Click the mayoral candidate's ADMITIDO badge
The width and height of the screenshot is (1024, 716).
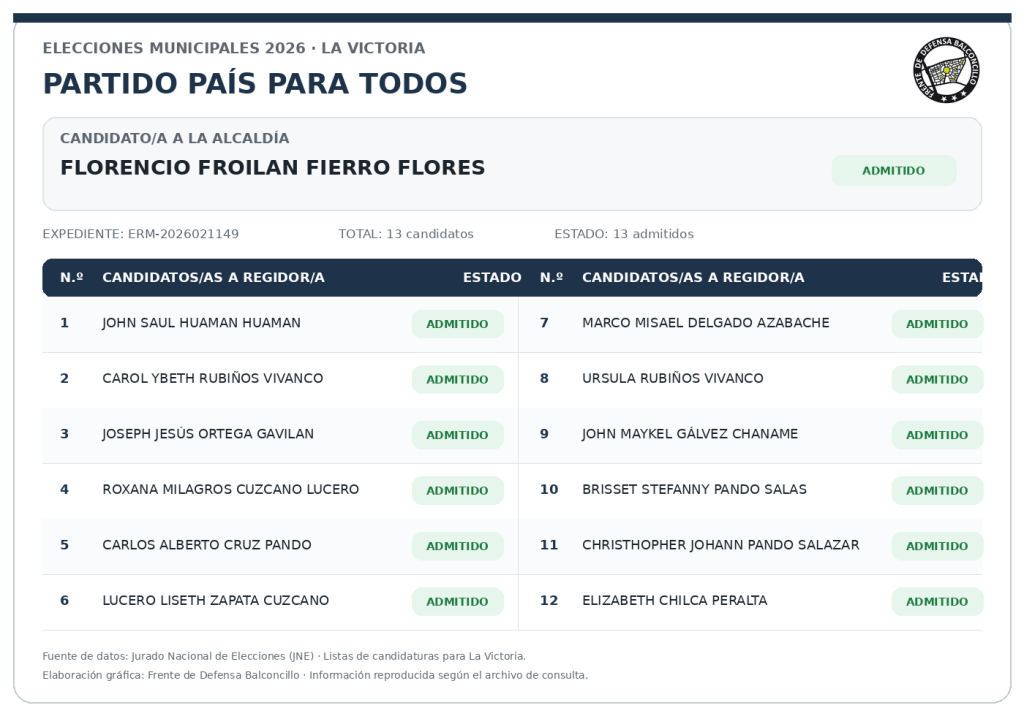[893, 171]
